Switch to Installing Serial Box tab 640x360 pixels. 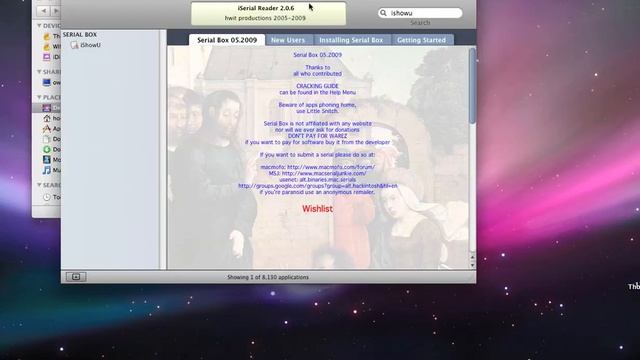[351, 40]
